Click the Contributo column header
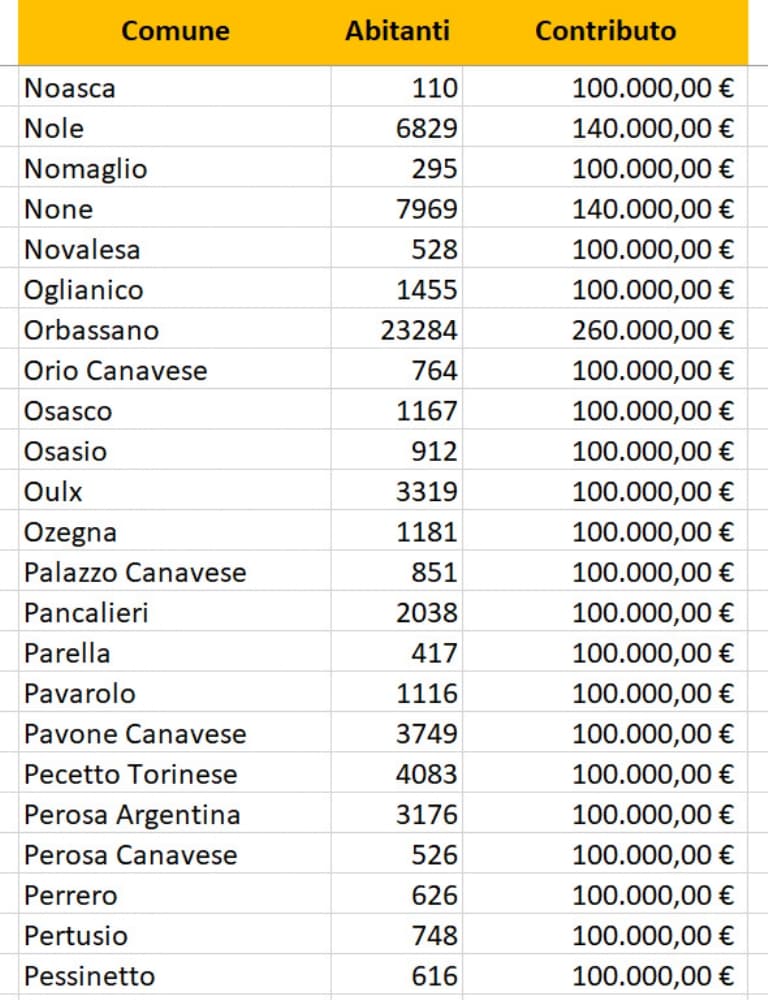Image resolution: width=768 pixels, height=1000 pixels. coord(605,31)
